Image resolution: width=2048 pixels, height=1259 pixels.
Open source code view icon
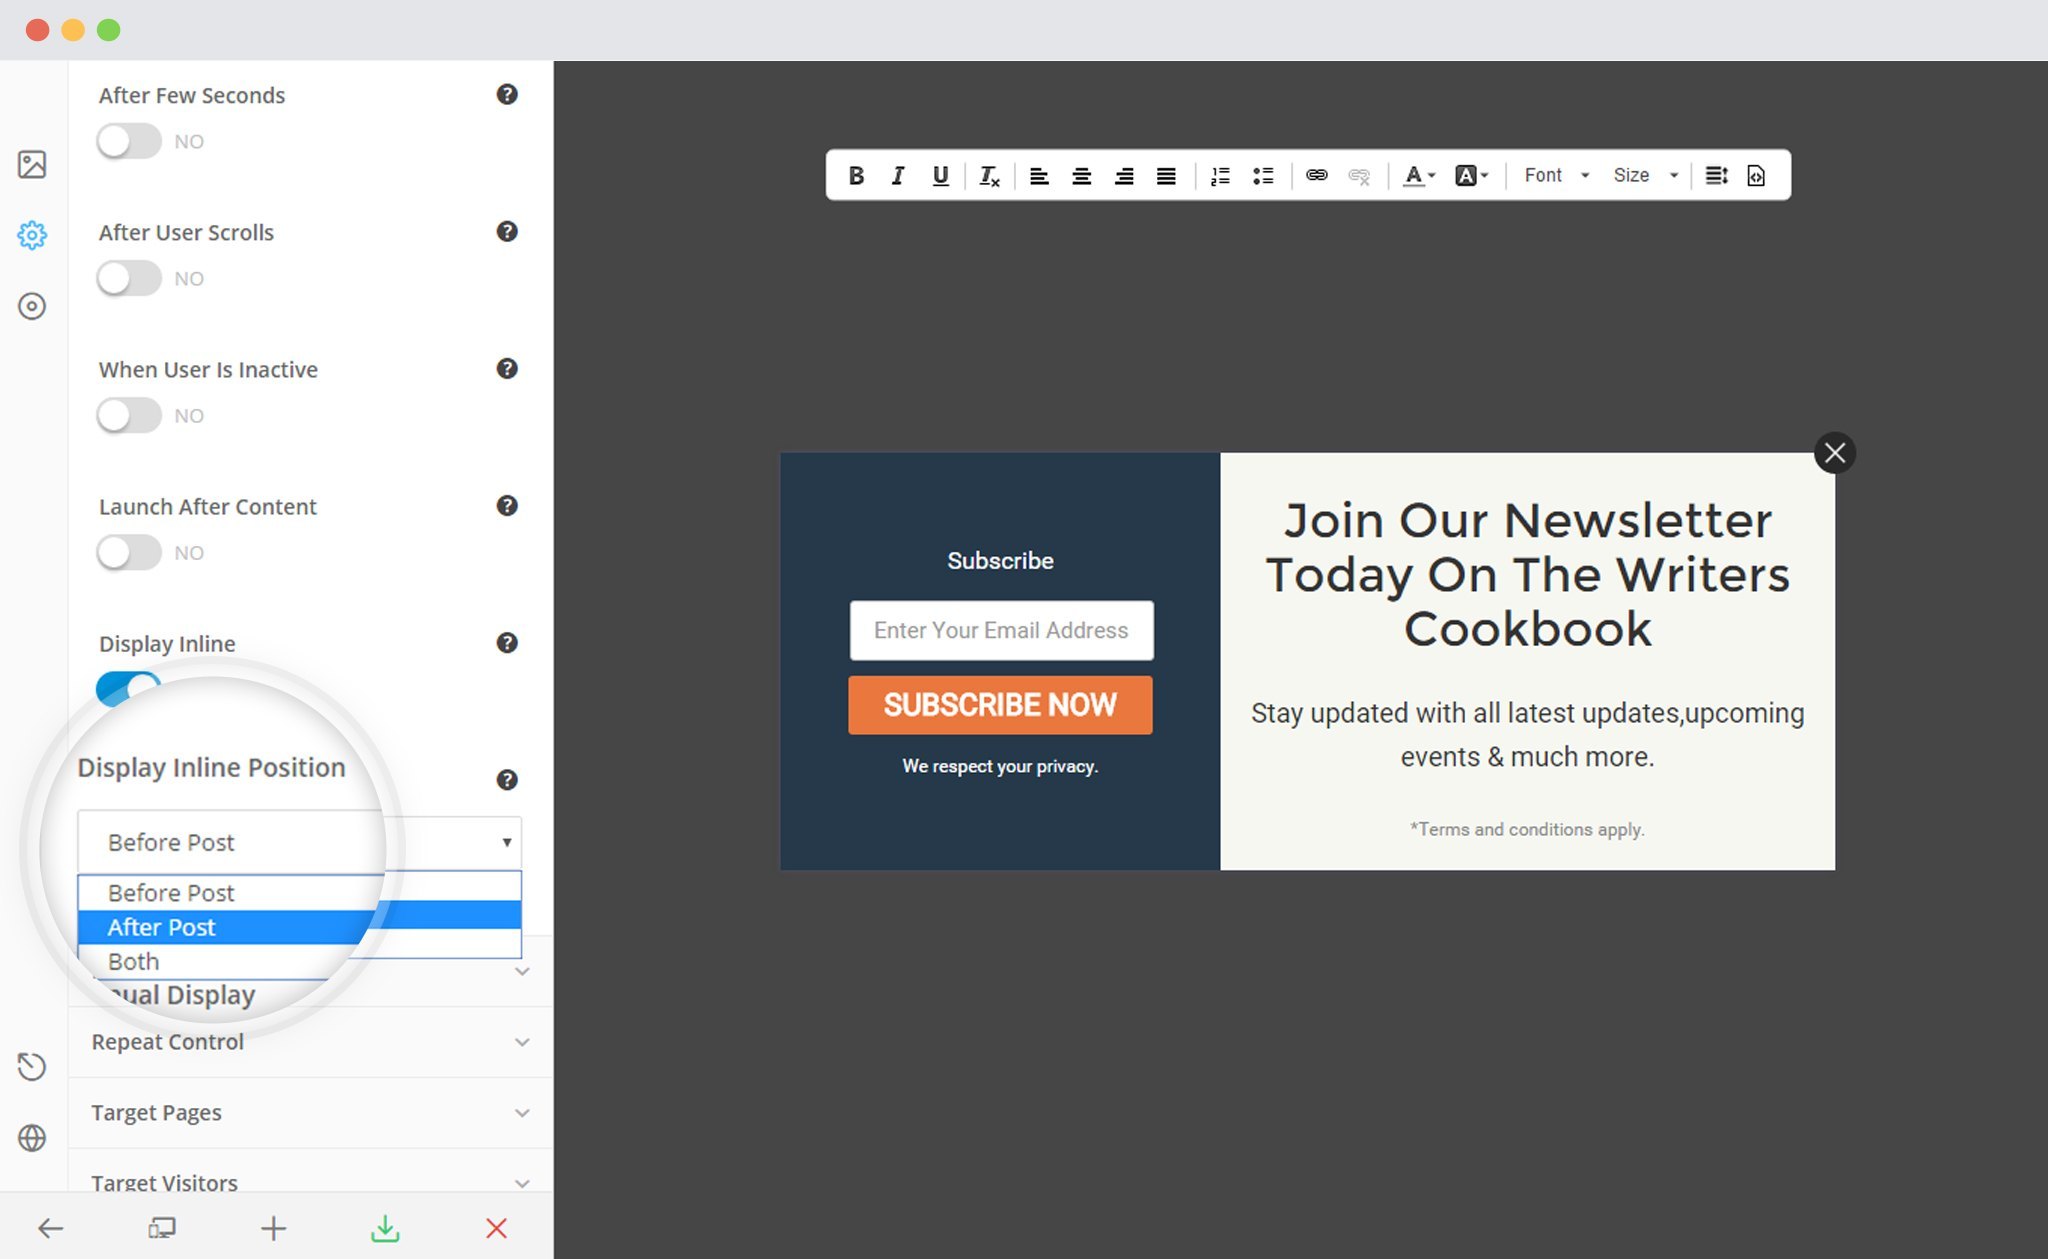click(x=1756, y=176)
